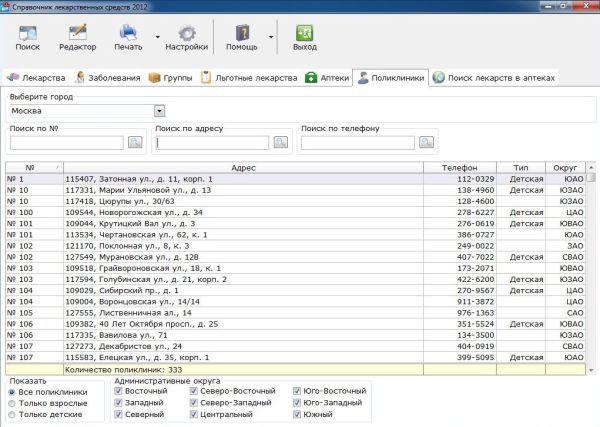The width and height of the screenshot is (600, 427).
Task: Click the table scrollbar down arrow
Action: point(591,370)
